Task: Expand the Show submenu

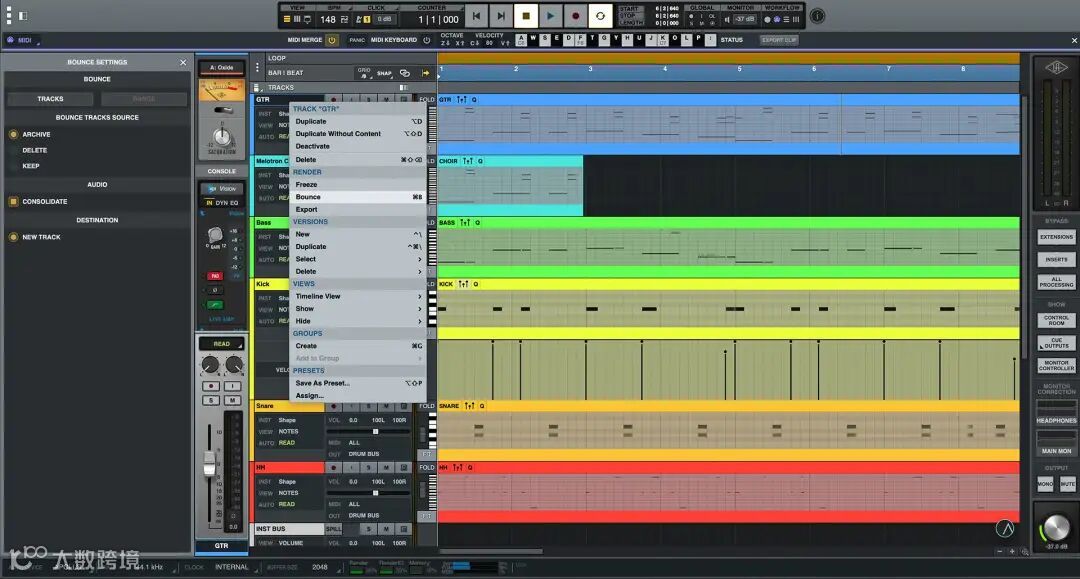Action: 357,308
